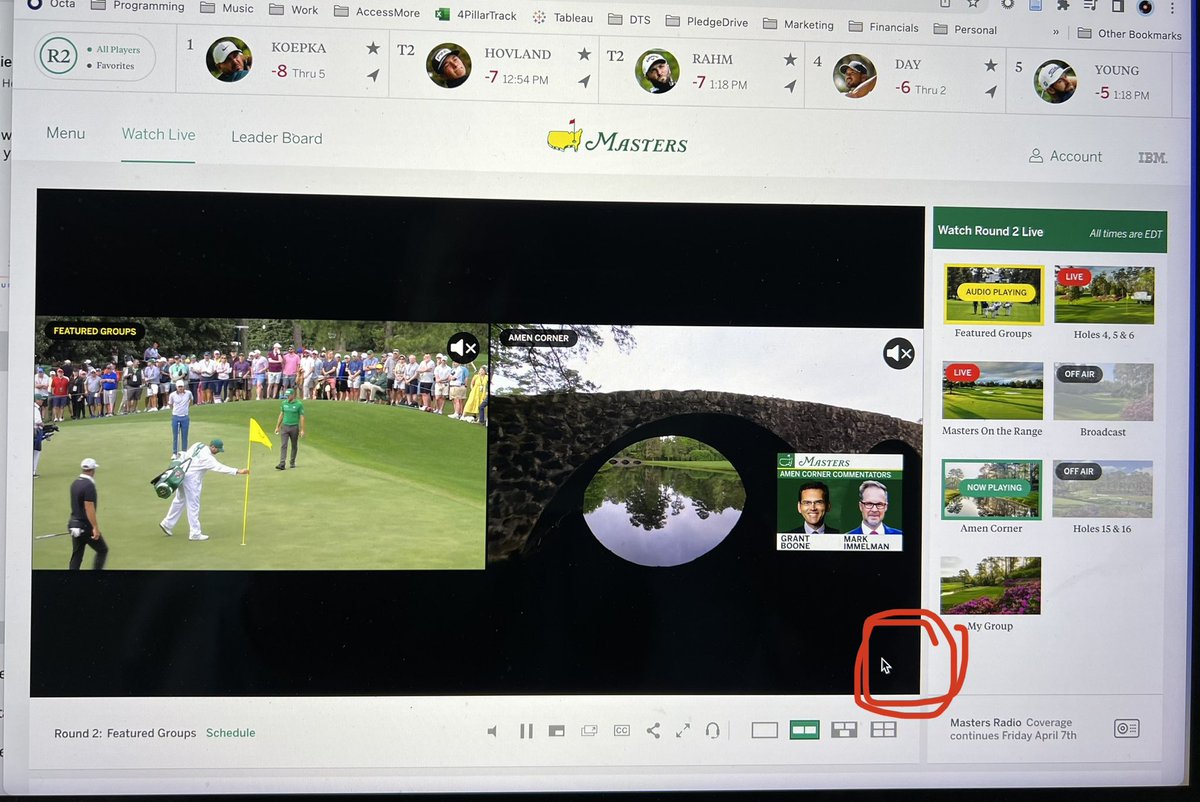
Task: Track Day with the arrow icon
Action: pyautogui.click(x=990, y=91)
